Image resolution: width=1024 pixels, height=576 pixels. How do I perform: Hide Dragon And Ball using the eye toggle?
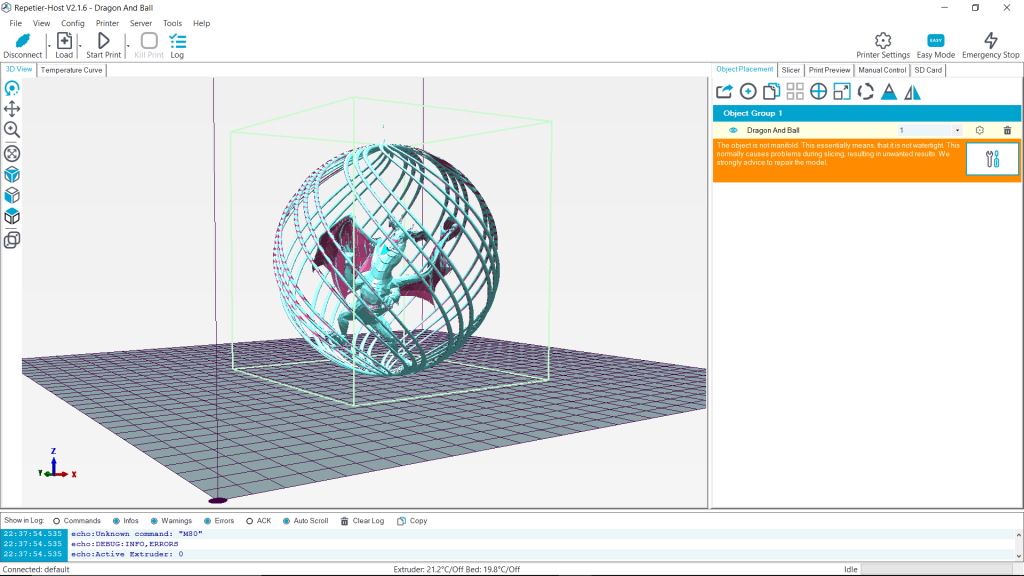735,130
